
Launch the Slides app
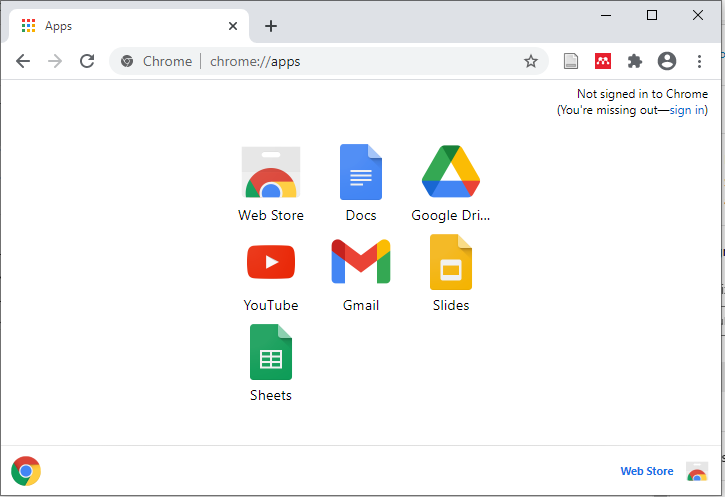[x=451, y=263]
